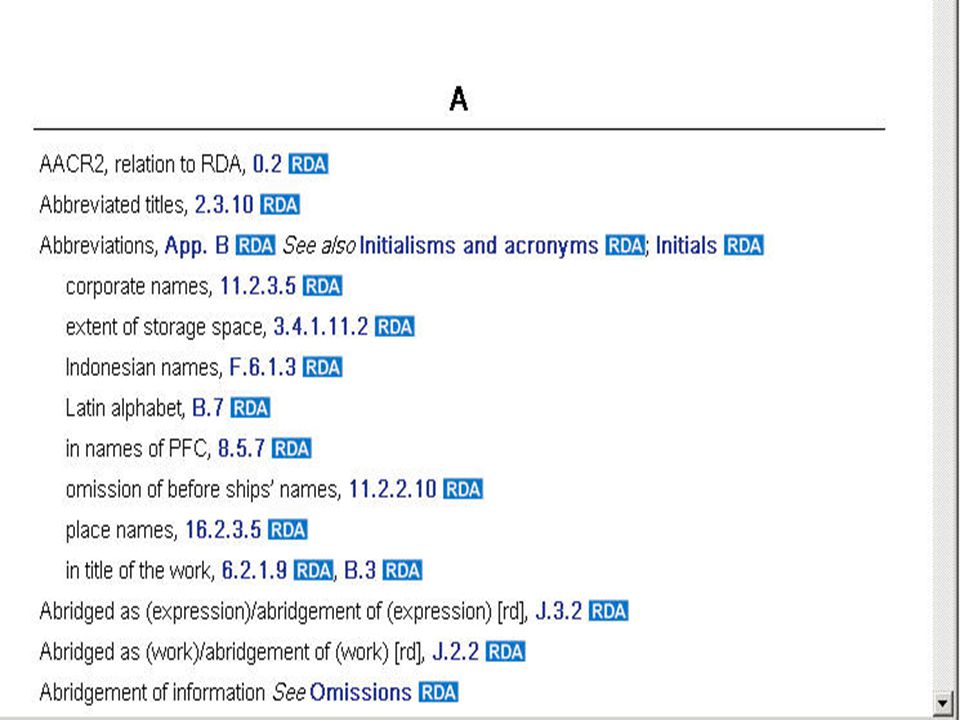Click RDA badge on names of PFC row
The height and width of the screenshot is (720, 960).
(x=291, y=449)
